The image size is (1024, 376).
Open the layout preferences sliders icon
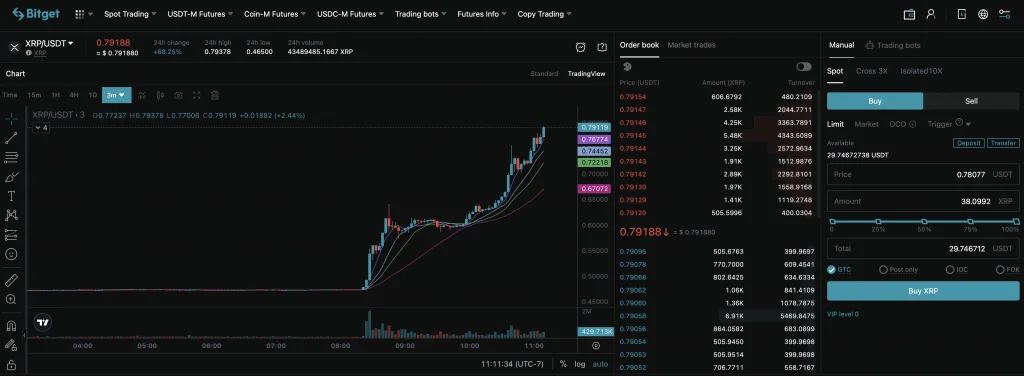(1004, 14)
